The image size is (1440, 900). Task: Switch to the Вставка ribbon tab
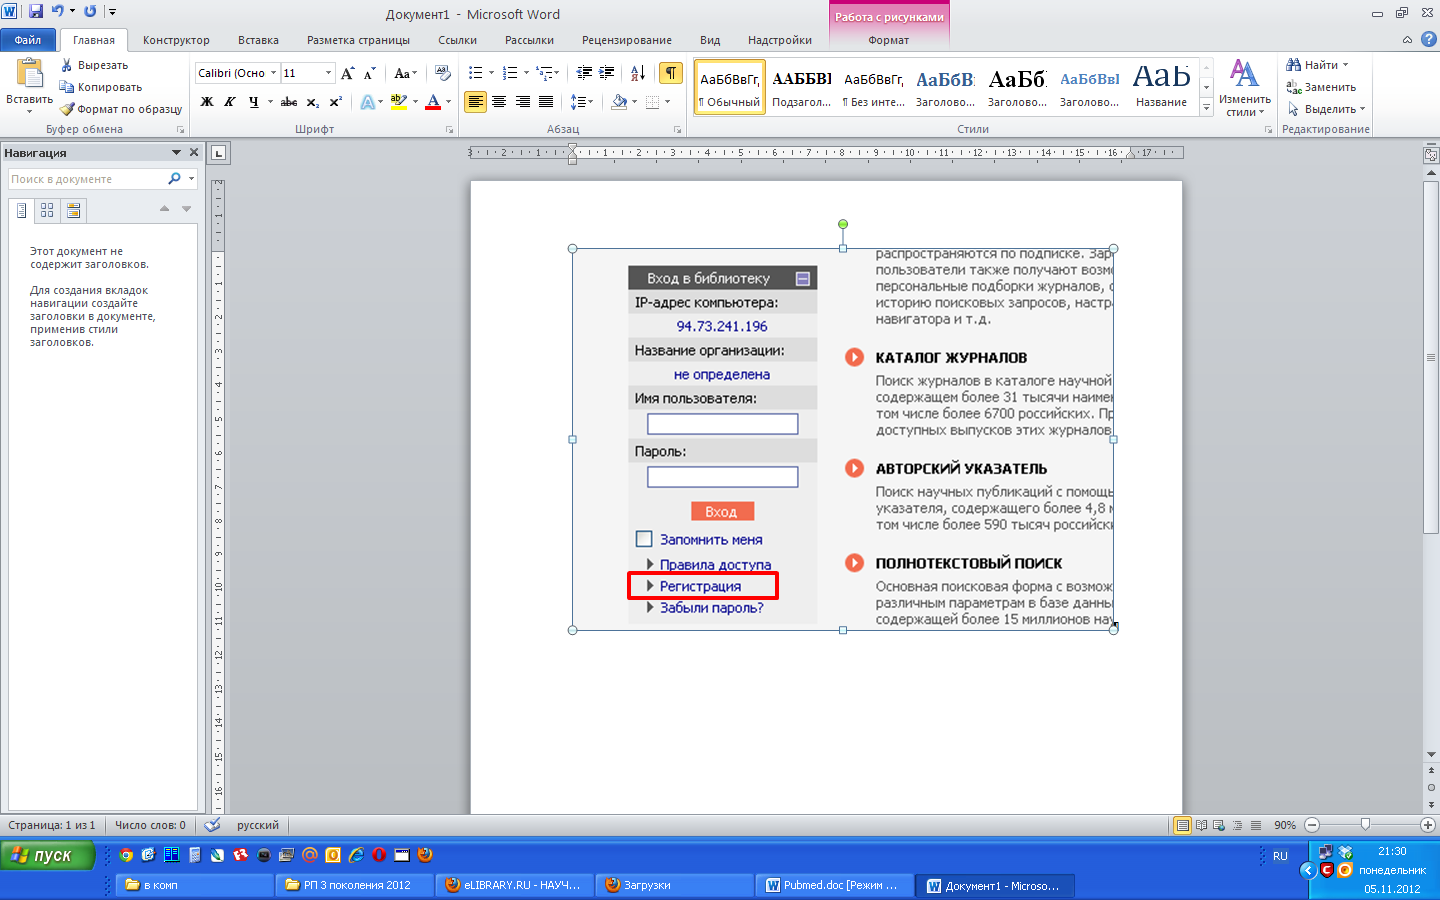[x=258, y=40]
